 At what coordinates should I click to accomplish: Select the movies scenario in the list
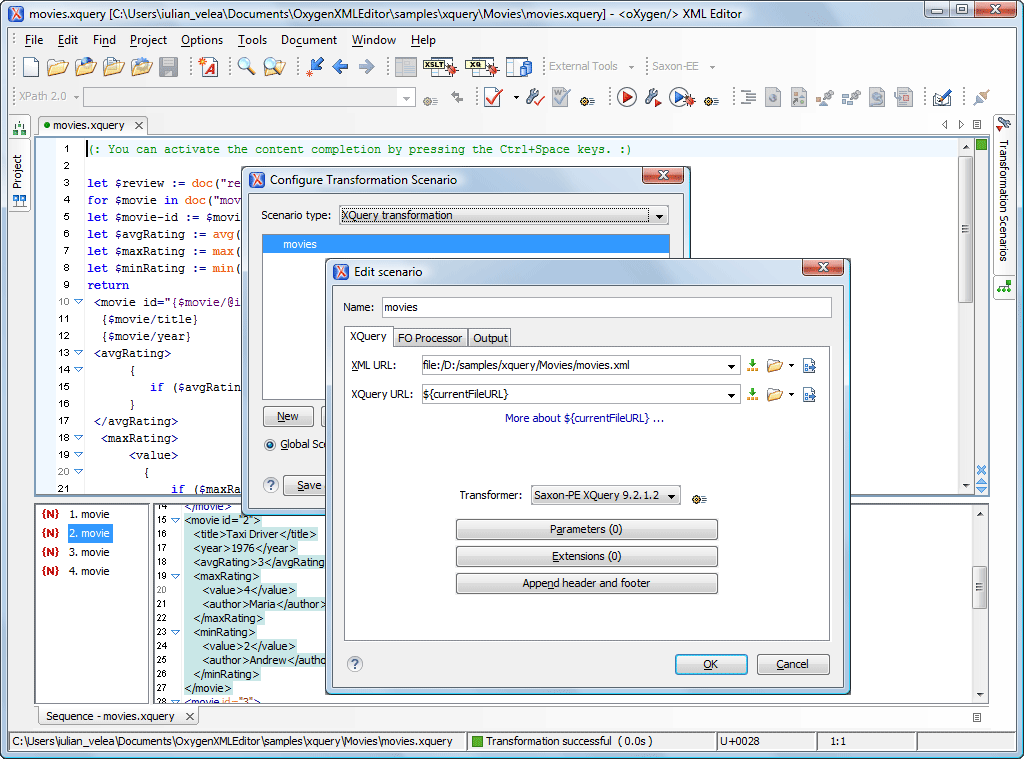pyautogui.click(x=466, y=244)
